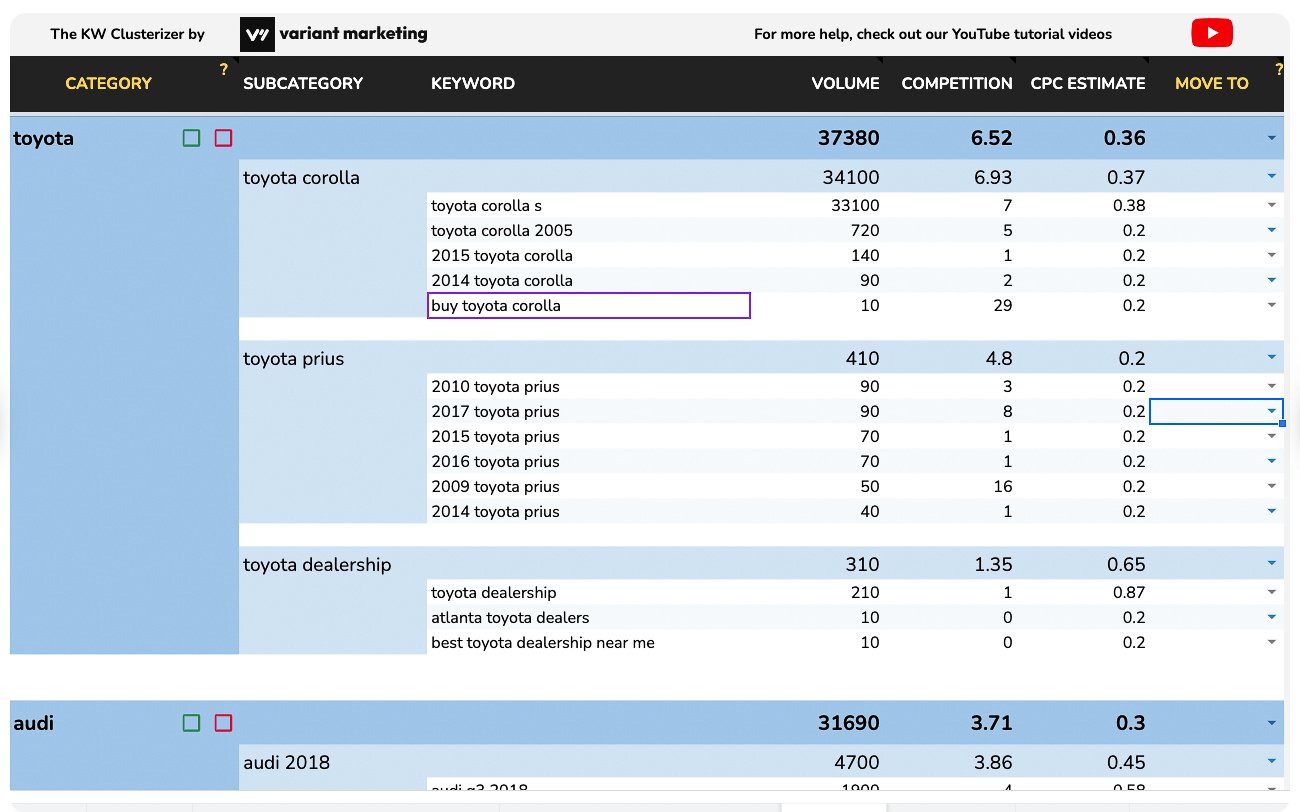
Task: Click toyota corolla s volume 33100
Action: [855, 205]
